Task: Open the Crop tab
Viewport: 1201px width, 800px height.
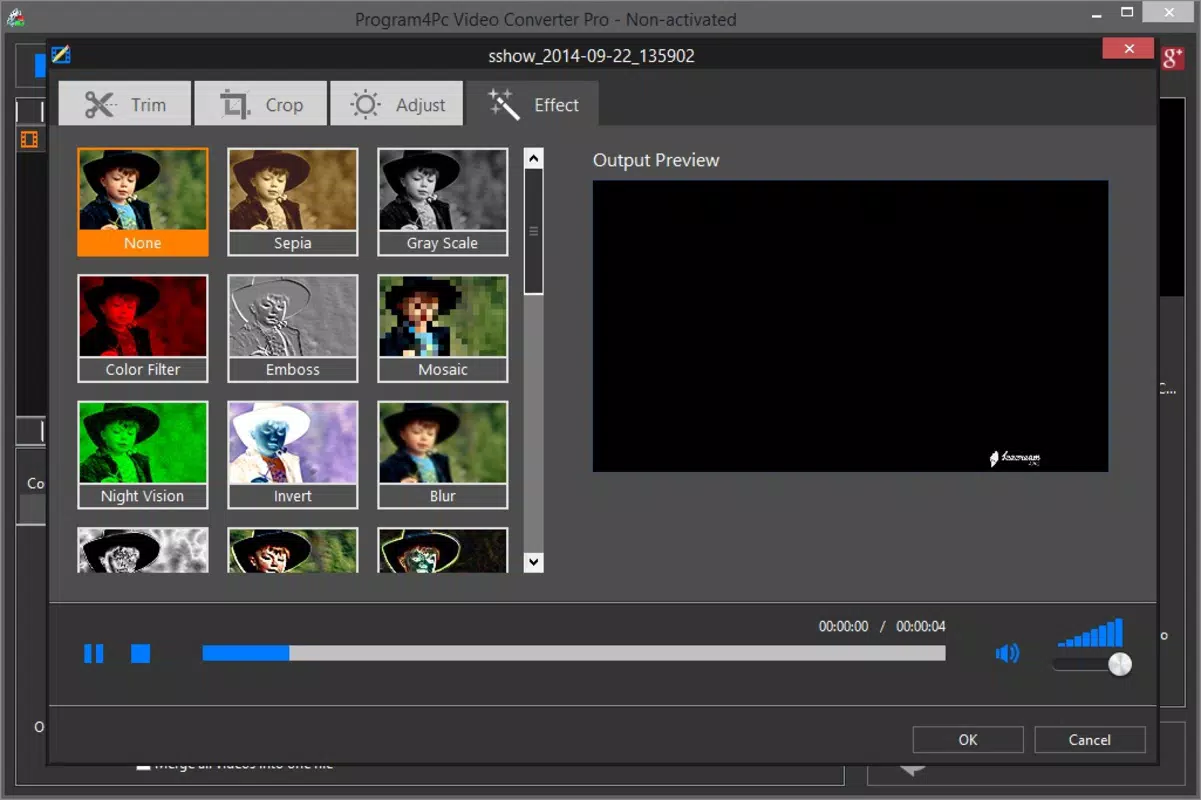Action: 261,104
